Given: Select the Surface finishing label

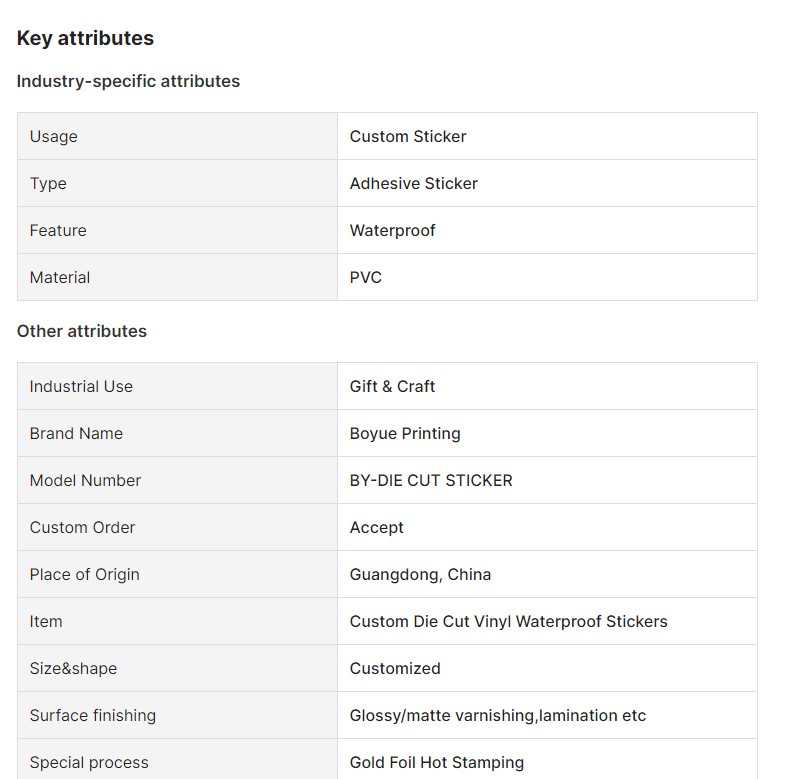Looking at the screenshot, I should [x=93, y=716].
